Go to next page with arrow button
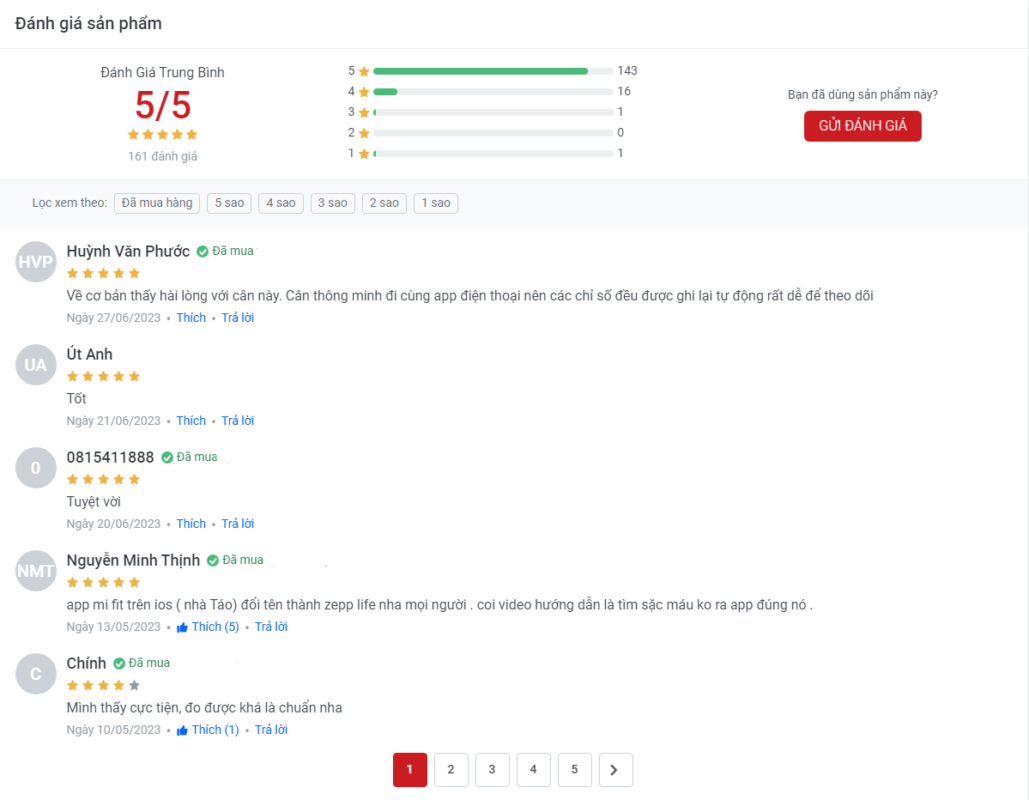This screenshot has height=800, width=1029. click(x=615, y=770)
